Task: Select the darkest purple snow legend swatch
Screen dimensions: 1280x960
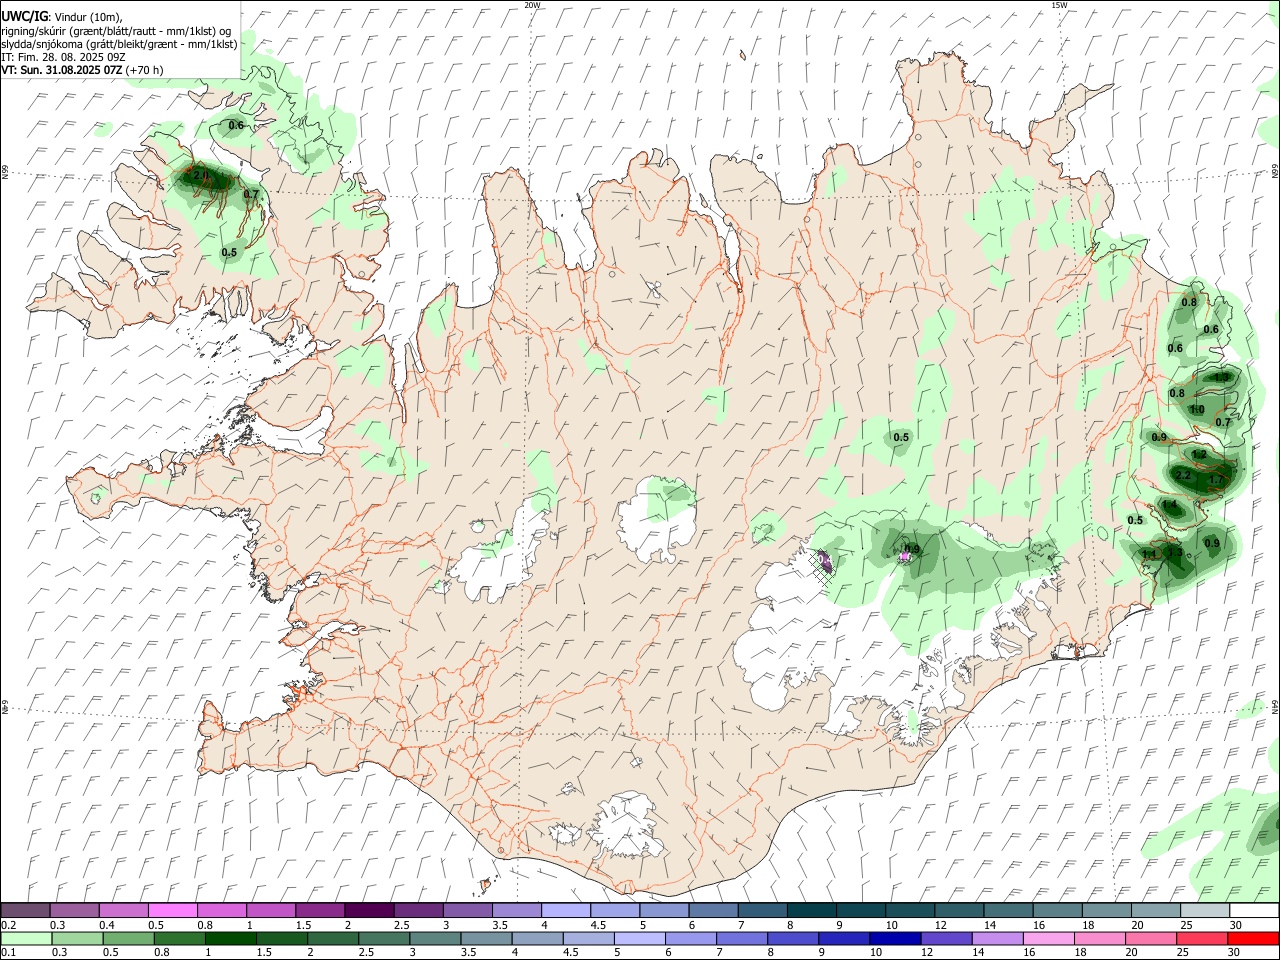Action: (x=368, y=911)
